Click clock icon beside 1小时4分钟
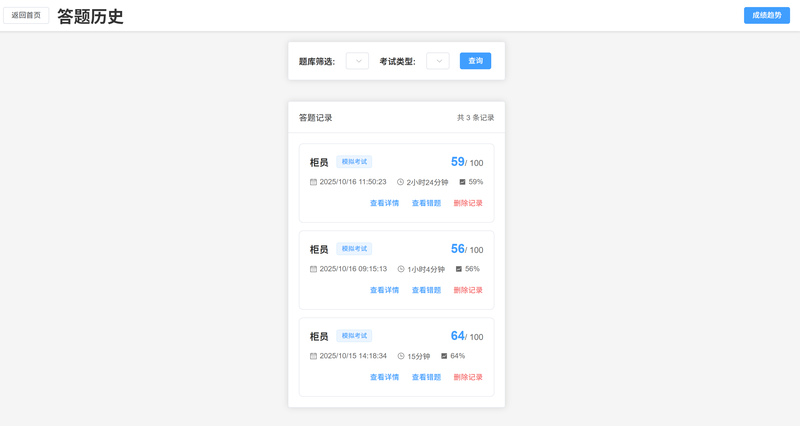800x426 pixels. pyautogui.click(x=401, y=269)
